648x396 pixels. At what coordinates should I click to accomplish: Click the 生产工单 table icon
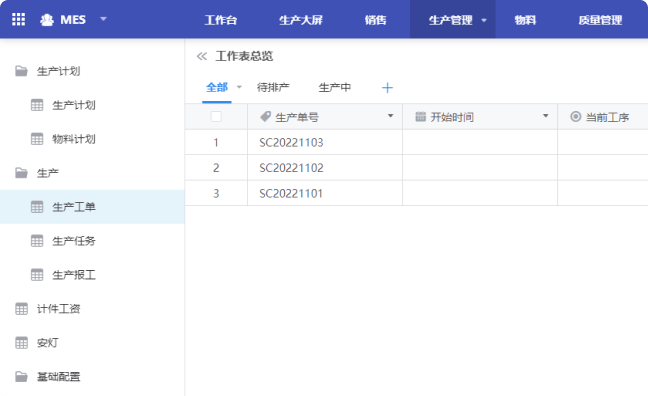(37, 207)
